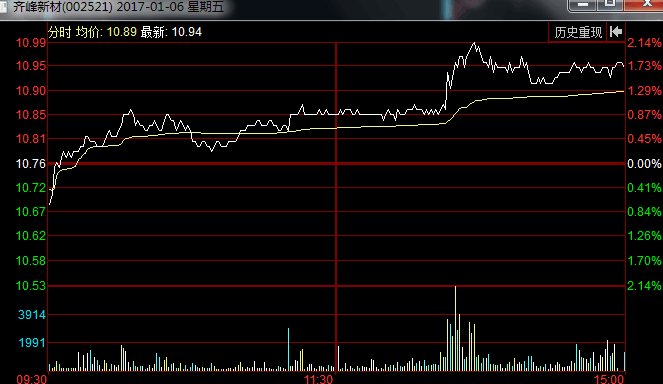Viewport: 663px width, 384px height.
Task: Click the 均价: 10.89 average price readout
Action: point(106,32)
